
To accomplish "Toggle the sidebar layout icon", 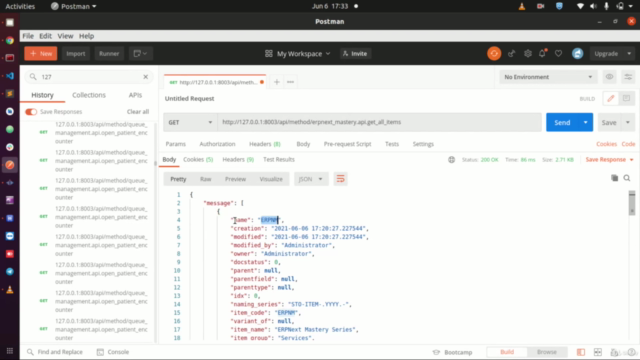I will [x=580, y=352].
